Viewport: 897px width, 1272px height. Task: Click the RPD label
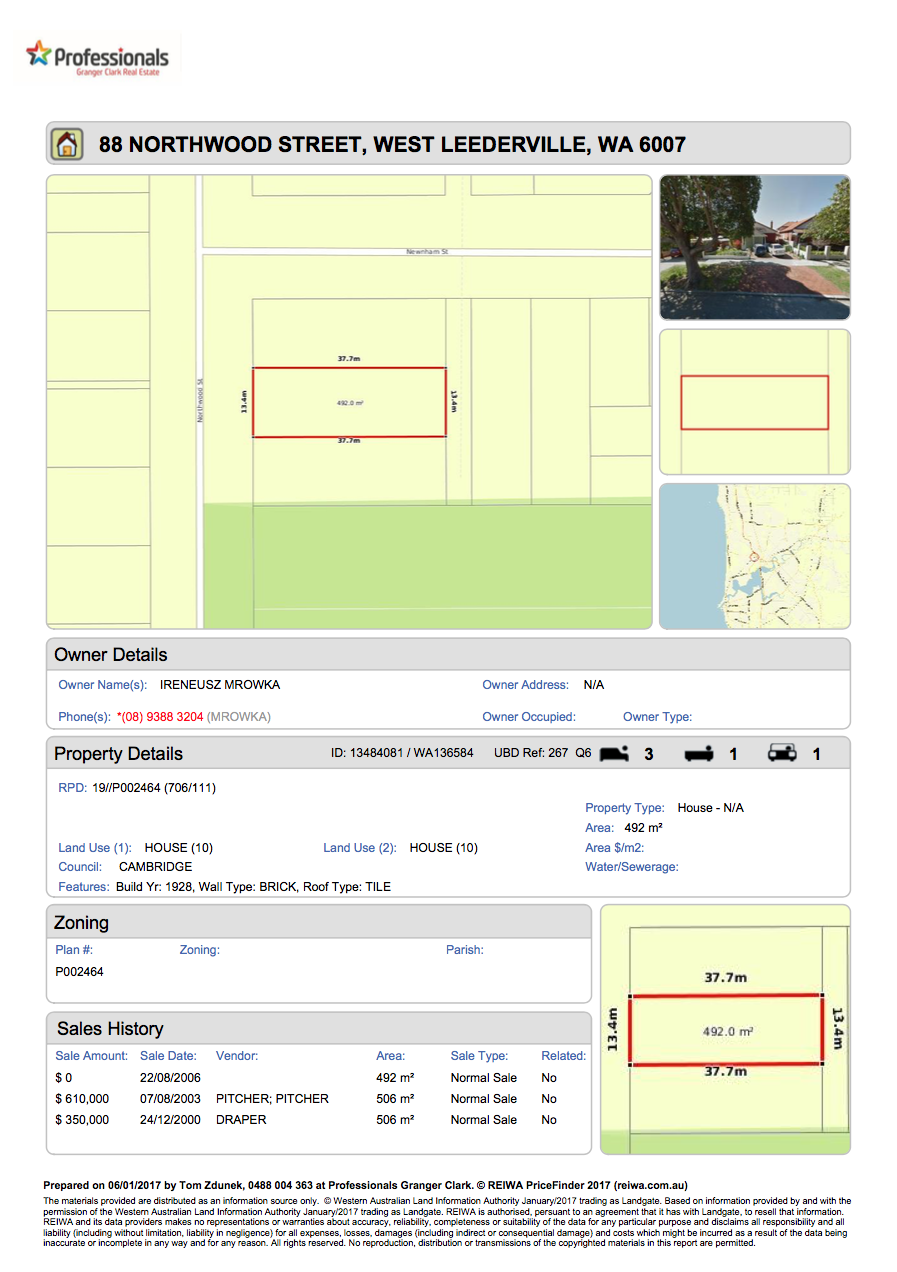tap(72, 788)
